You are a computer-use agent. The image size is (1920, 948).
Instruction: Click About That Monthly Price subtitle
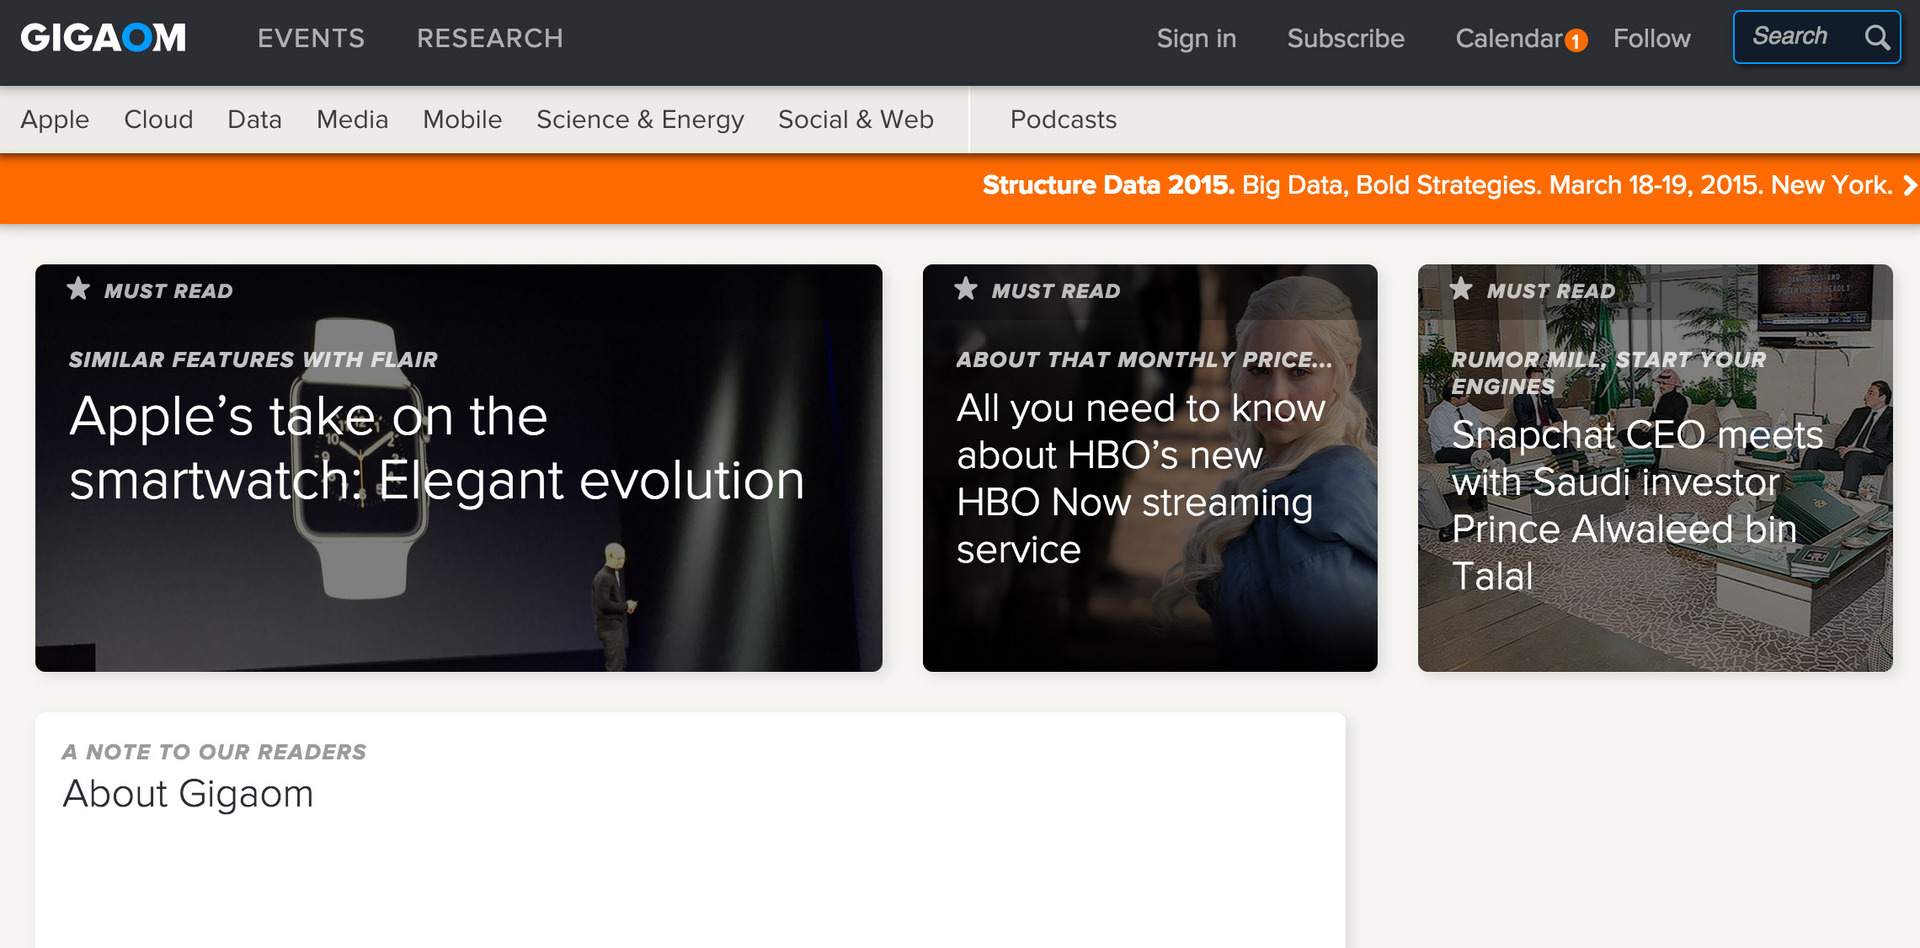click(1144, 360)
